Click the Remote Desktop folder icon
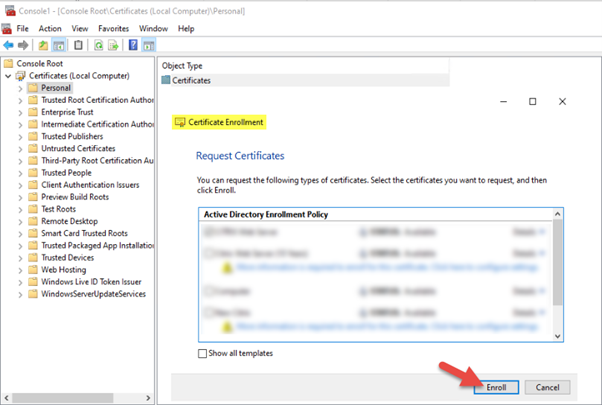The height and width of the screenshot is (405, 602). tap(33, 221)
